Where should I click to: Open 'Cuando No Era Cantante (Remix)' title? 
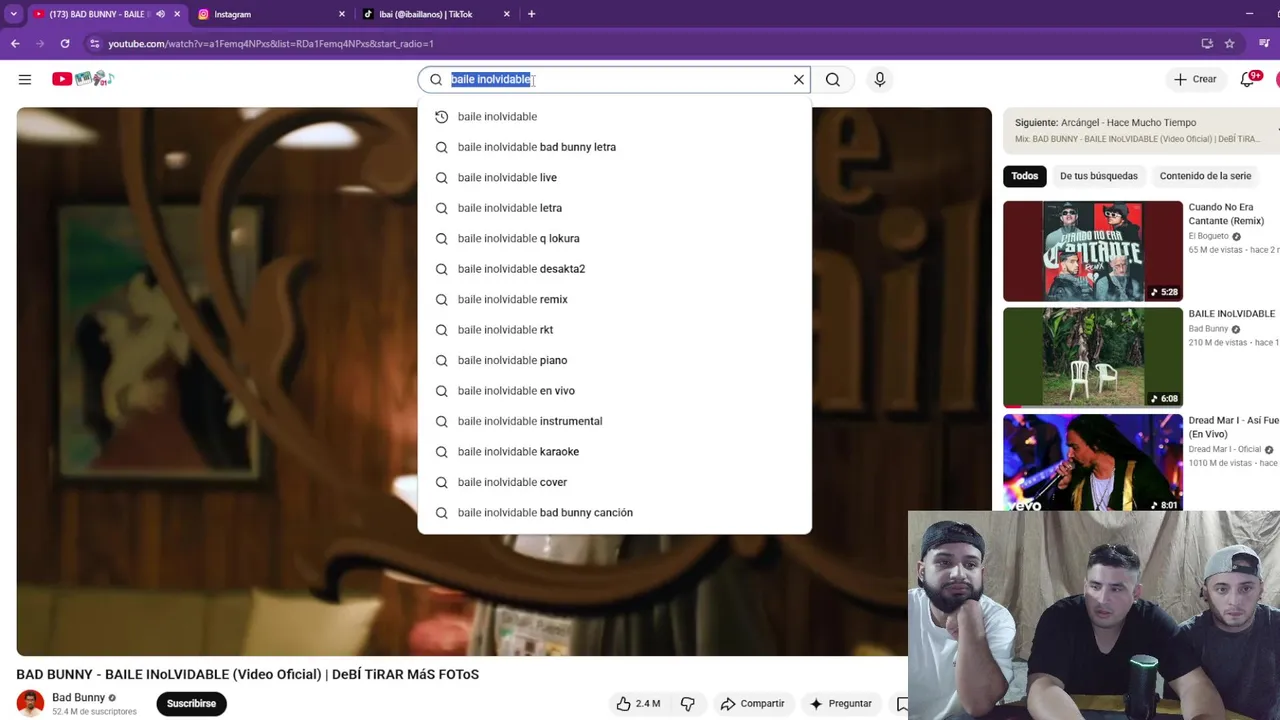(1227, 214)
